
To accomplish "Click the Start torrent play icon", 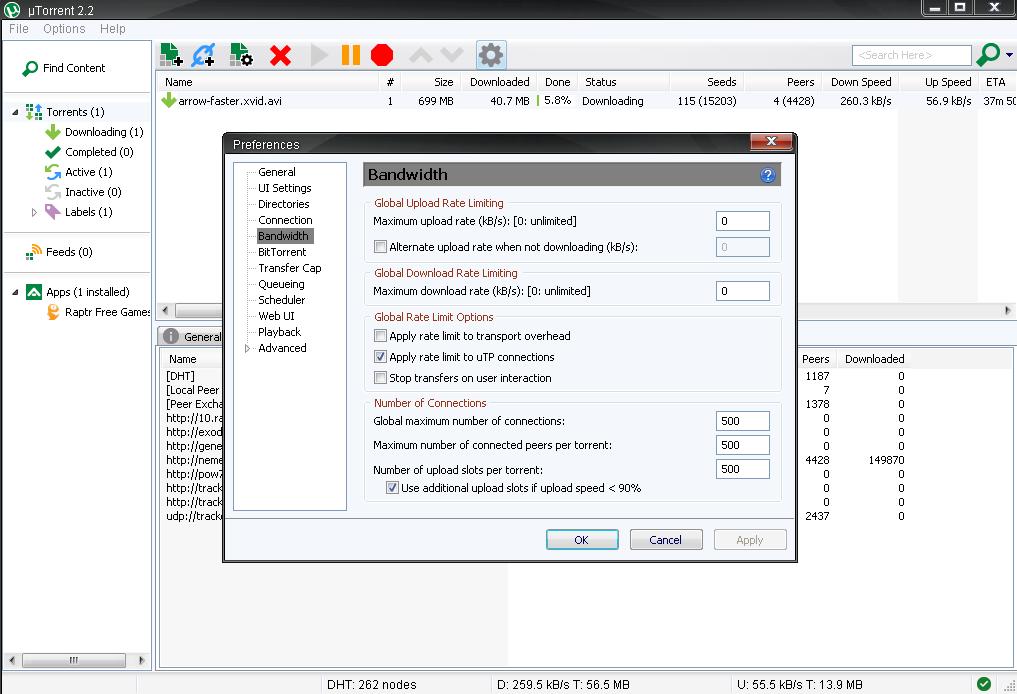I will [x=319, y=55].
